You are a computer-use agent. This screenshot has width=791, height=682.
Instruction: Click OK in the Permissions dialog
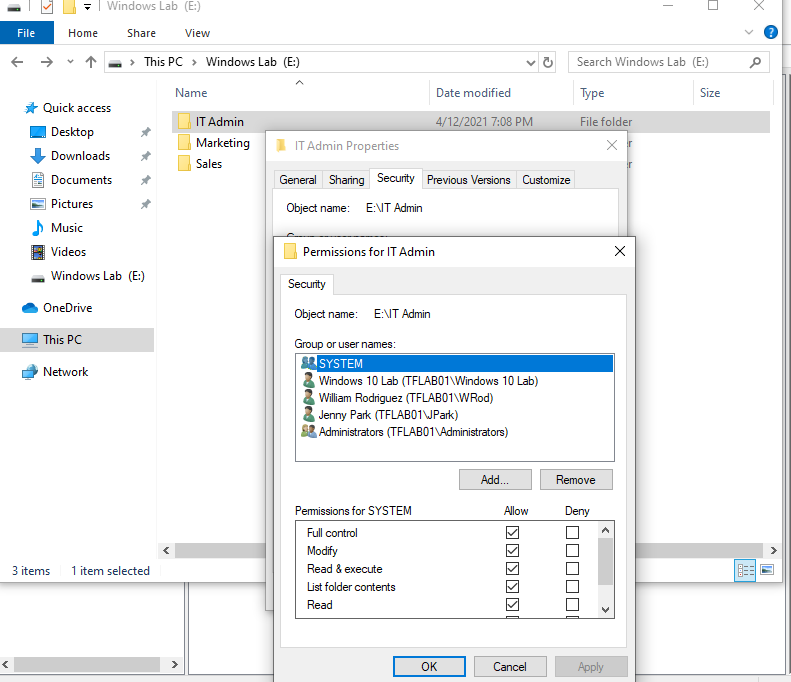click(429, 667)
